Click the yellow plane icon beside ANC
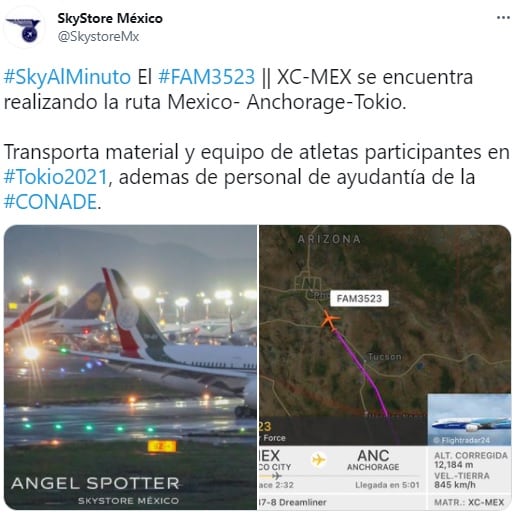526x516 pixels. point(318,459)
